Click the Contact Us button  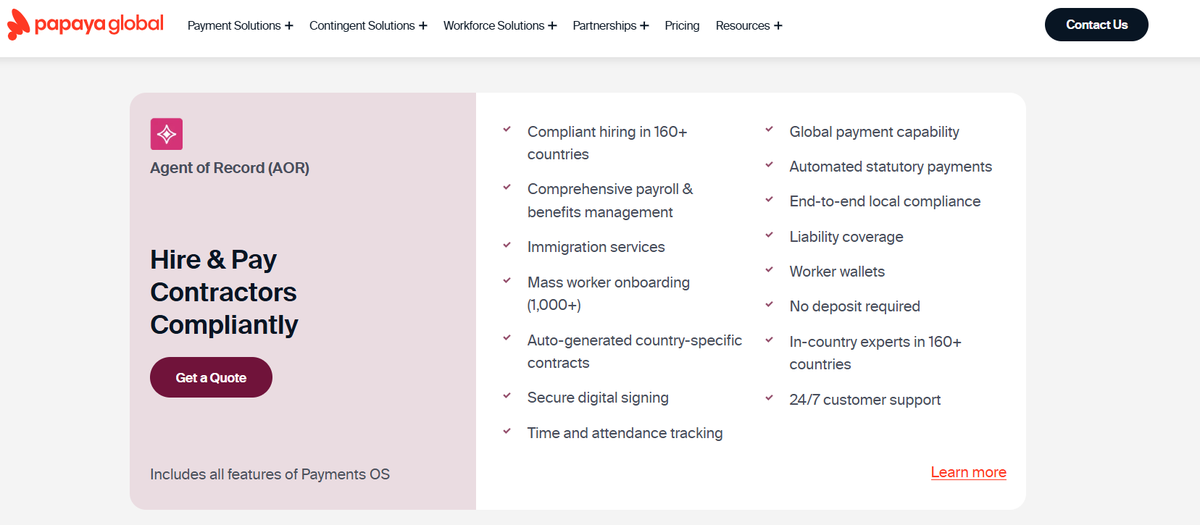(1096, 25)
